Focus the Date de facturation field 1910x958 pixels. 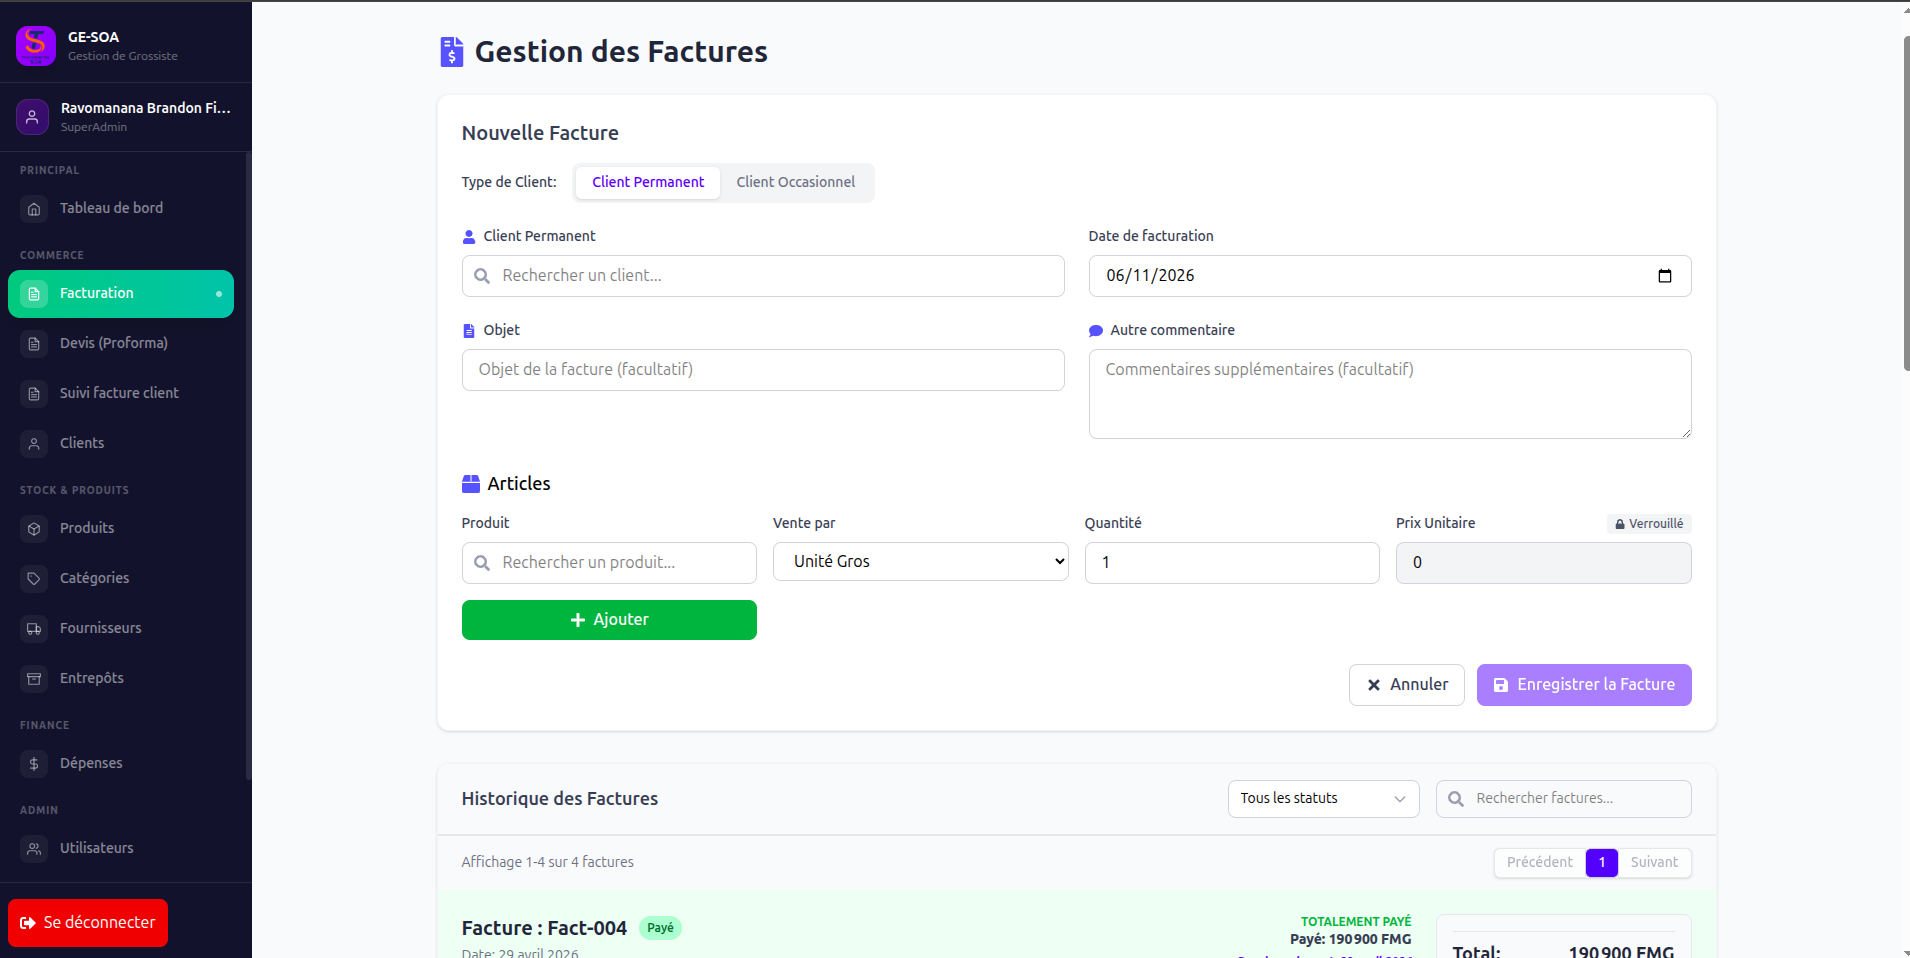(1390, 276)
